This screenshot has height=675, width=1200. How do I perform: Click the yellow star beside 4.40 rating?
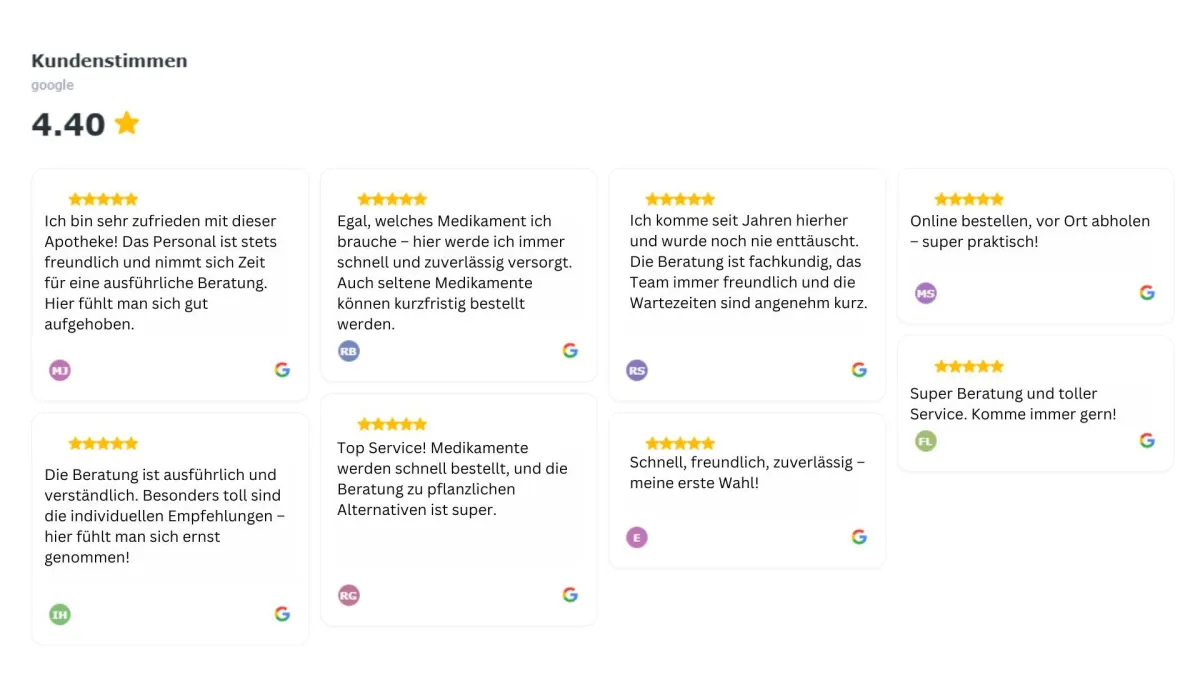(127, 123)
